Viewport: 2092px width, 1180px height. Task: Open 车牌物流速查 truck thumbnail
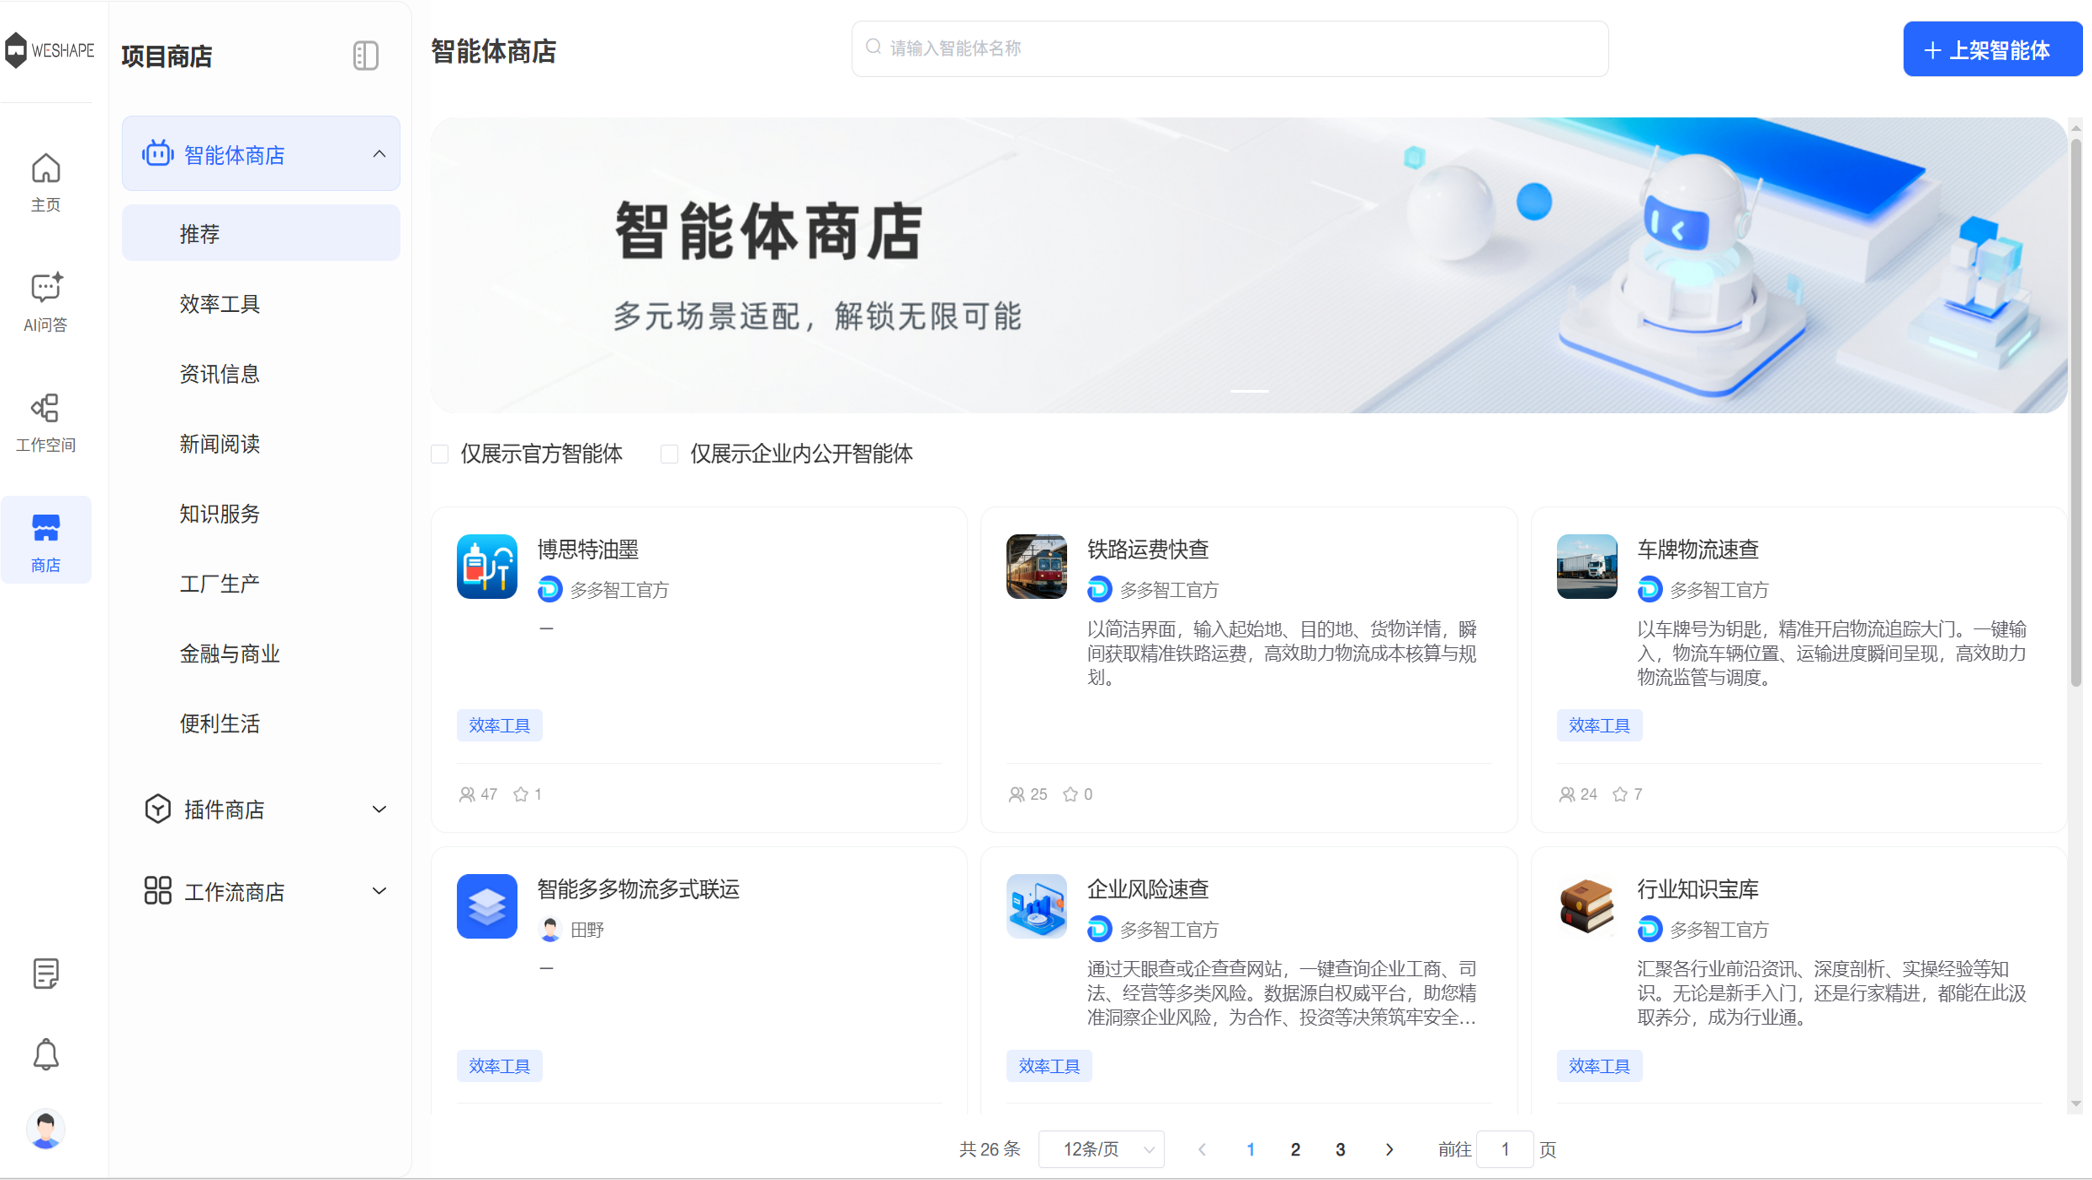point(1587,566)
